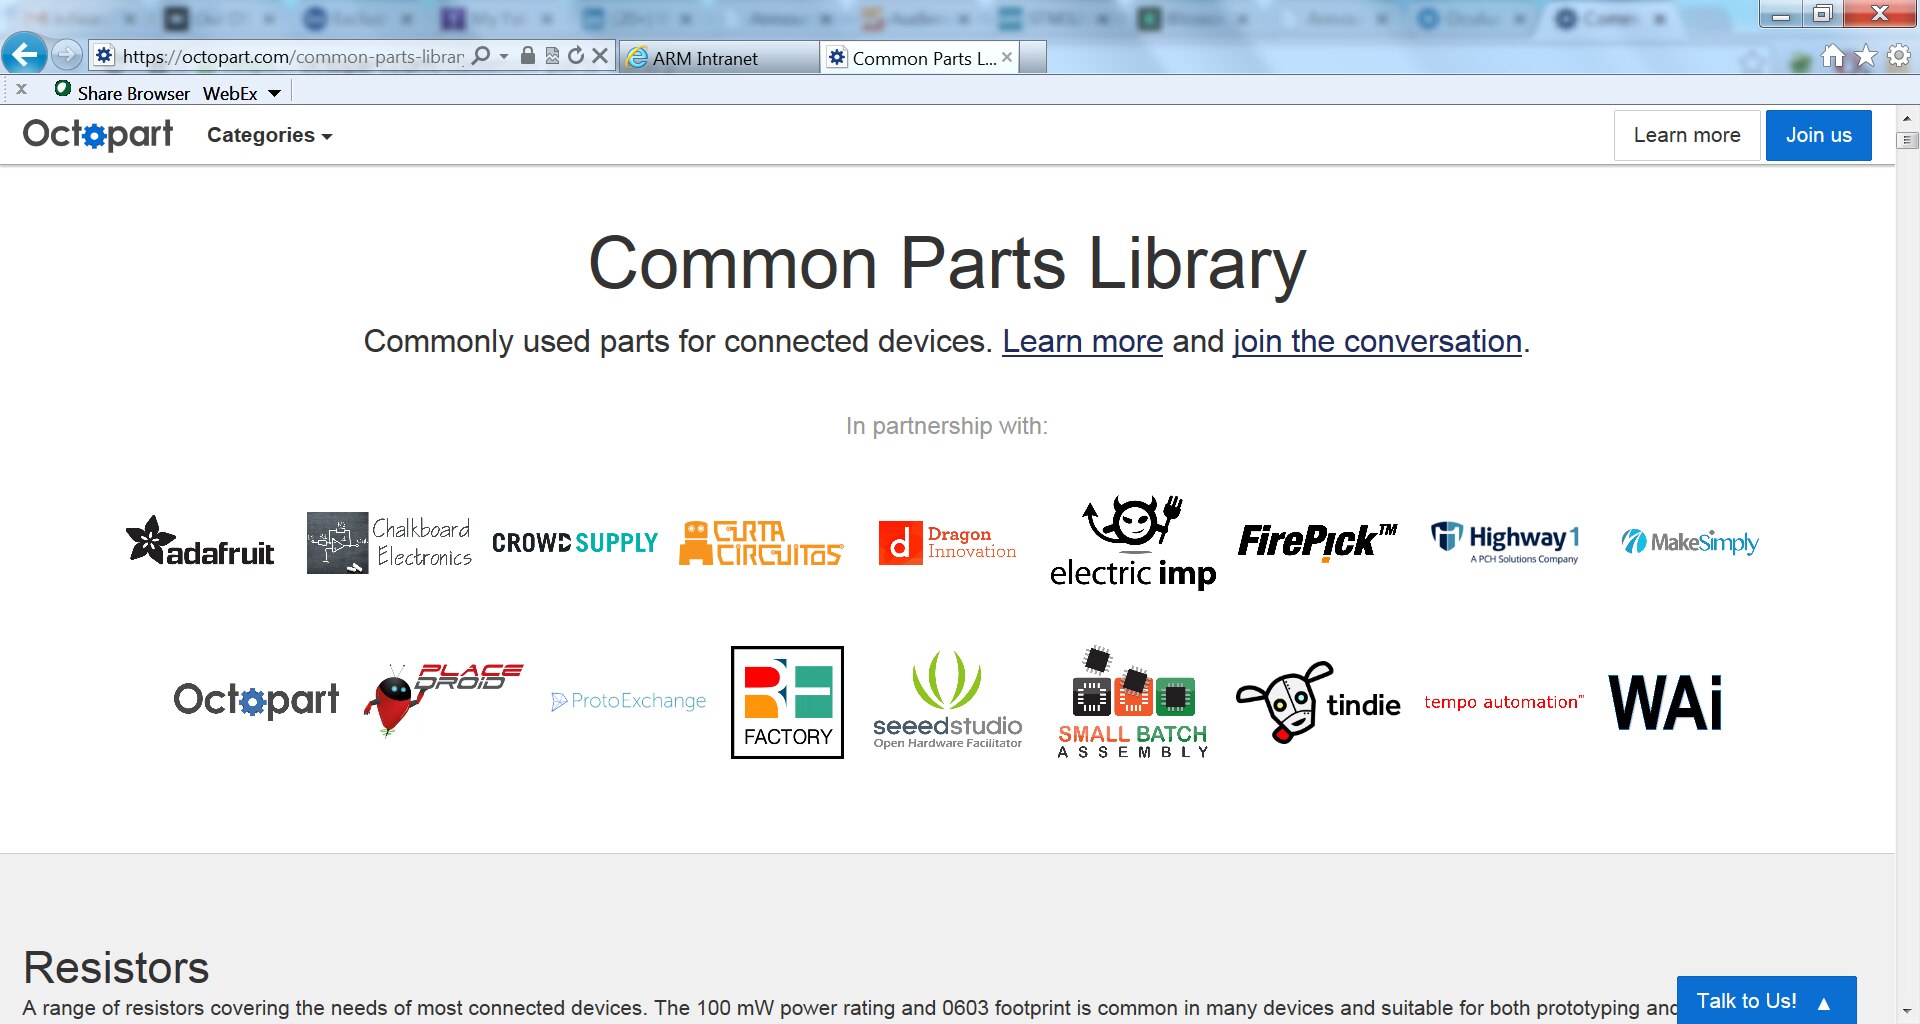This screenshot has width=1920, height=1024.
Task: Expand address bar history dropdown arrow
Action: [x=503, y=56]
